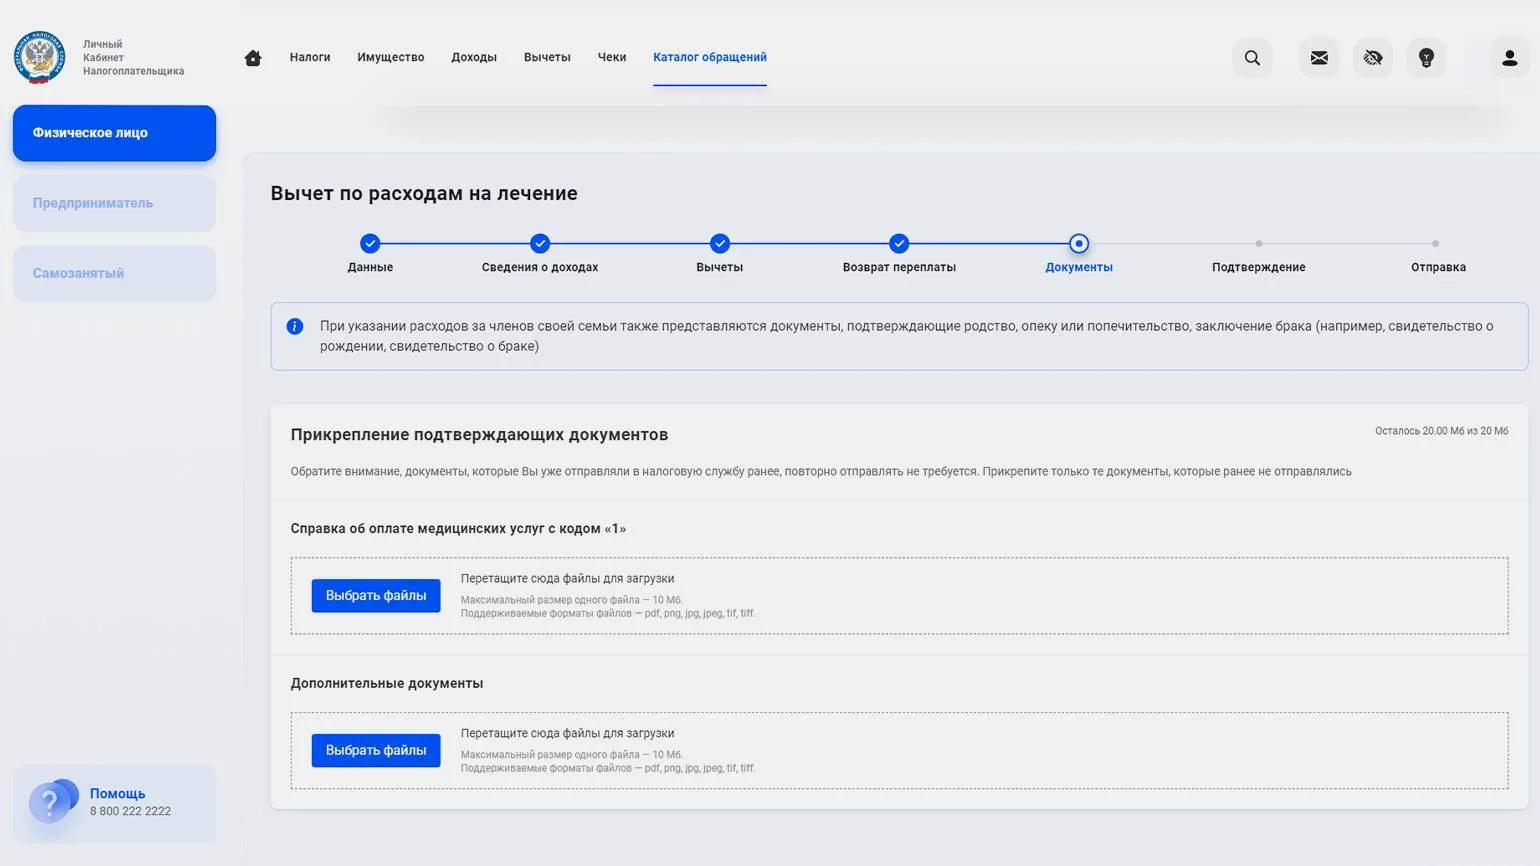Click the blue info icon in notice

(295, 326)
